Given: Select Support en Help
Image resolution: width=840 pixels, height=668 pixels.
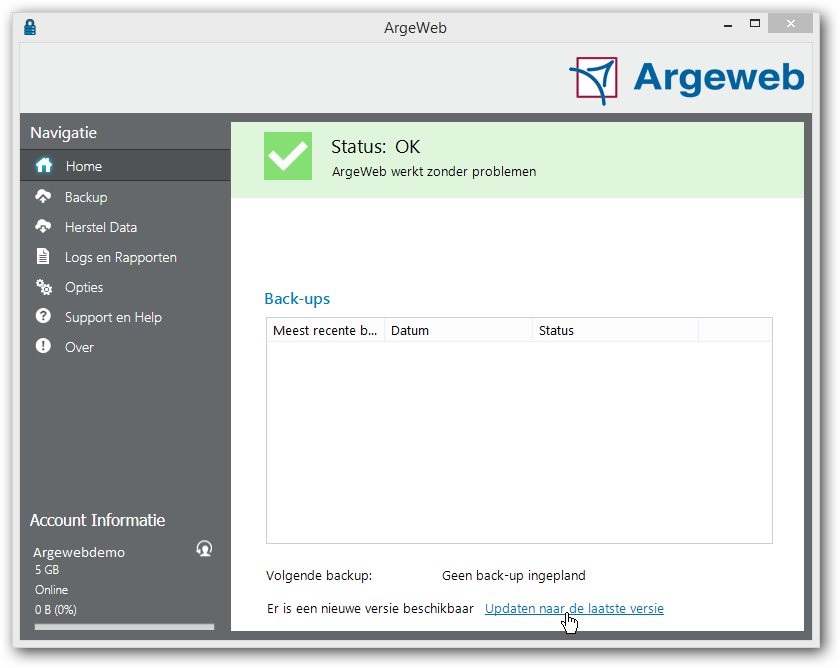Looking at the screenshot, I should coord(125,317).
